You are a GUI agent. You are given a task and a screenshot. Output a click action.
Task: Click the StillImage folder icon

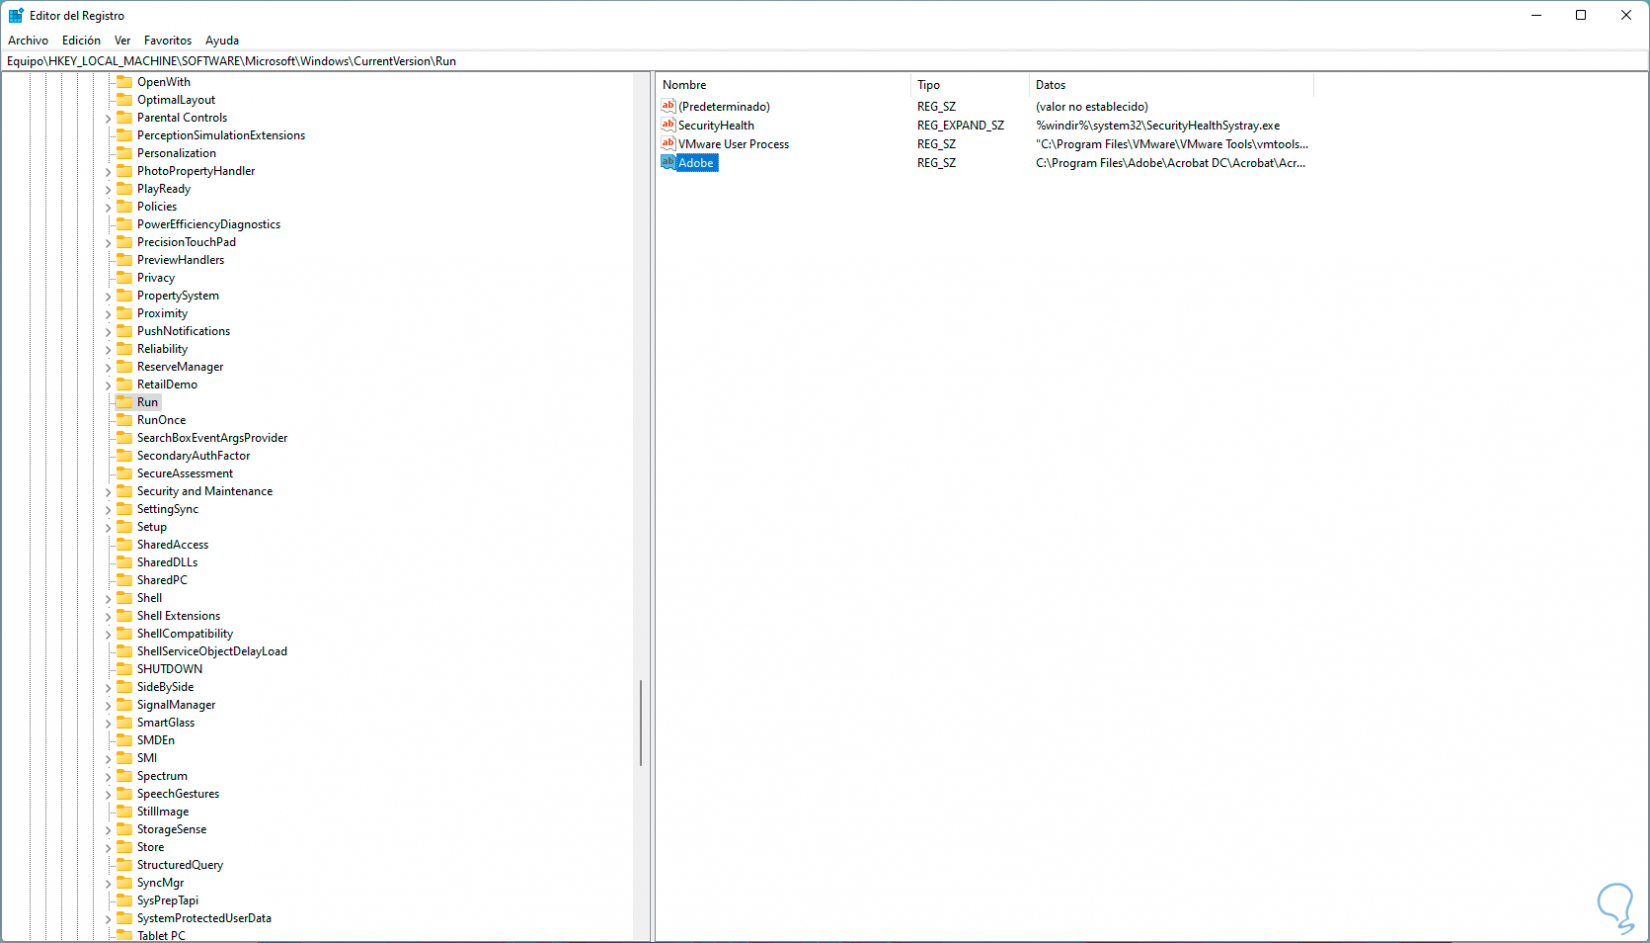(x=124, y=811)
